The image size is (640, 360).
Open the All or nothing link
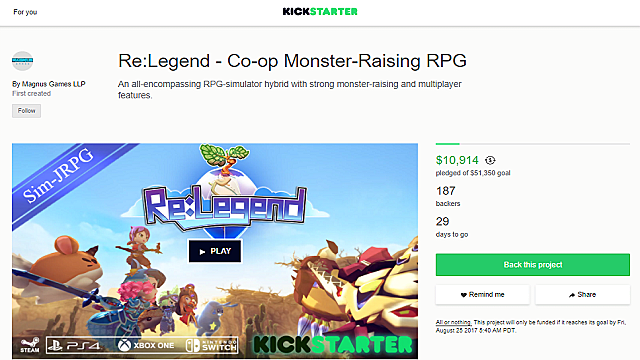pos(453,322)
